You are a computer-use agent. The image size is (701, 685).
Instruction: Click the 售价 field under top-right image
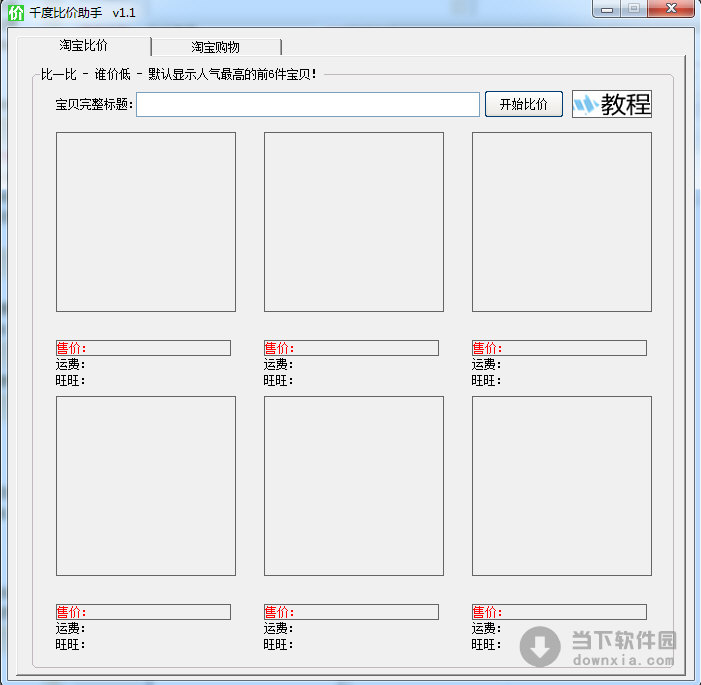[559, 348]
